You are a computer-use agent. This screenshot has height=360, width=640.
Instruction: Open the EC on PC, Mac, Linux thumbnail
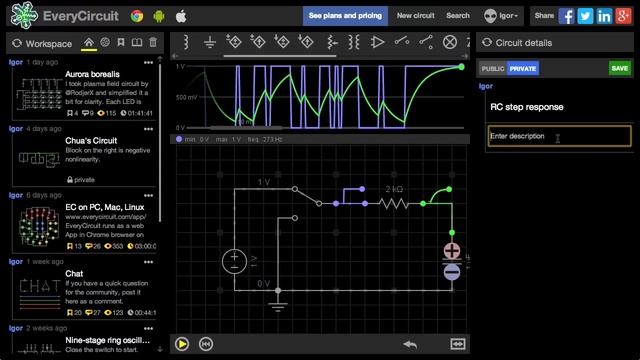point(39,227)
